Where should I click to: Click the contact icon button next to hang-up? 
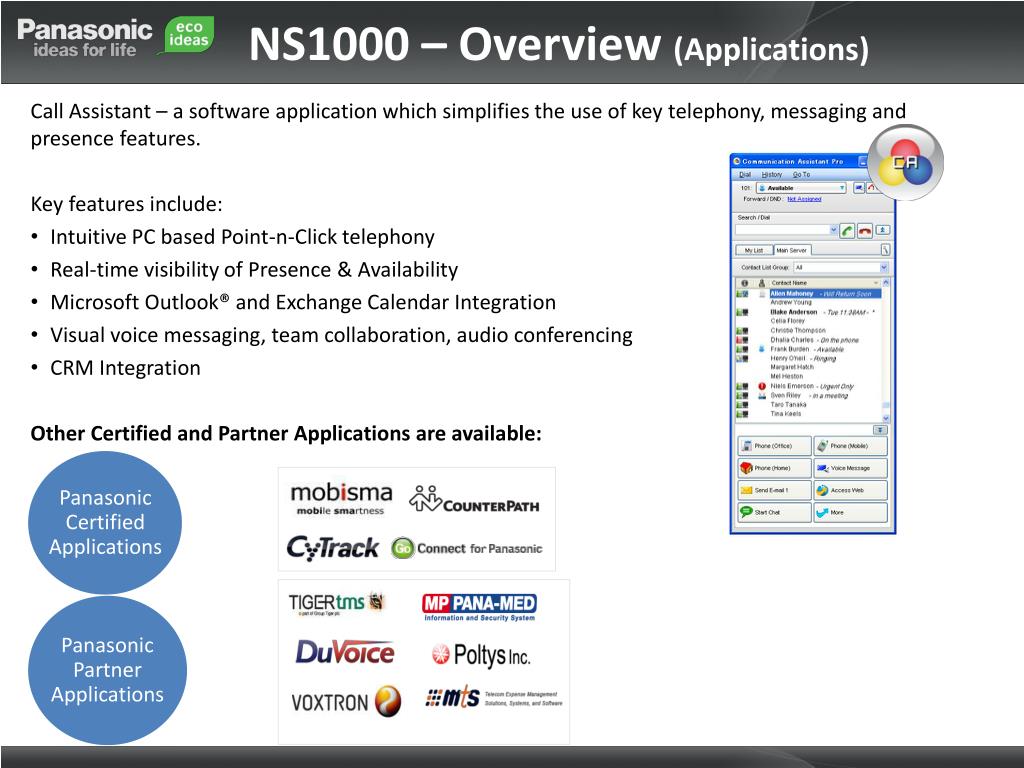(882, 230)
